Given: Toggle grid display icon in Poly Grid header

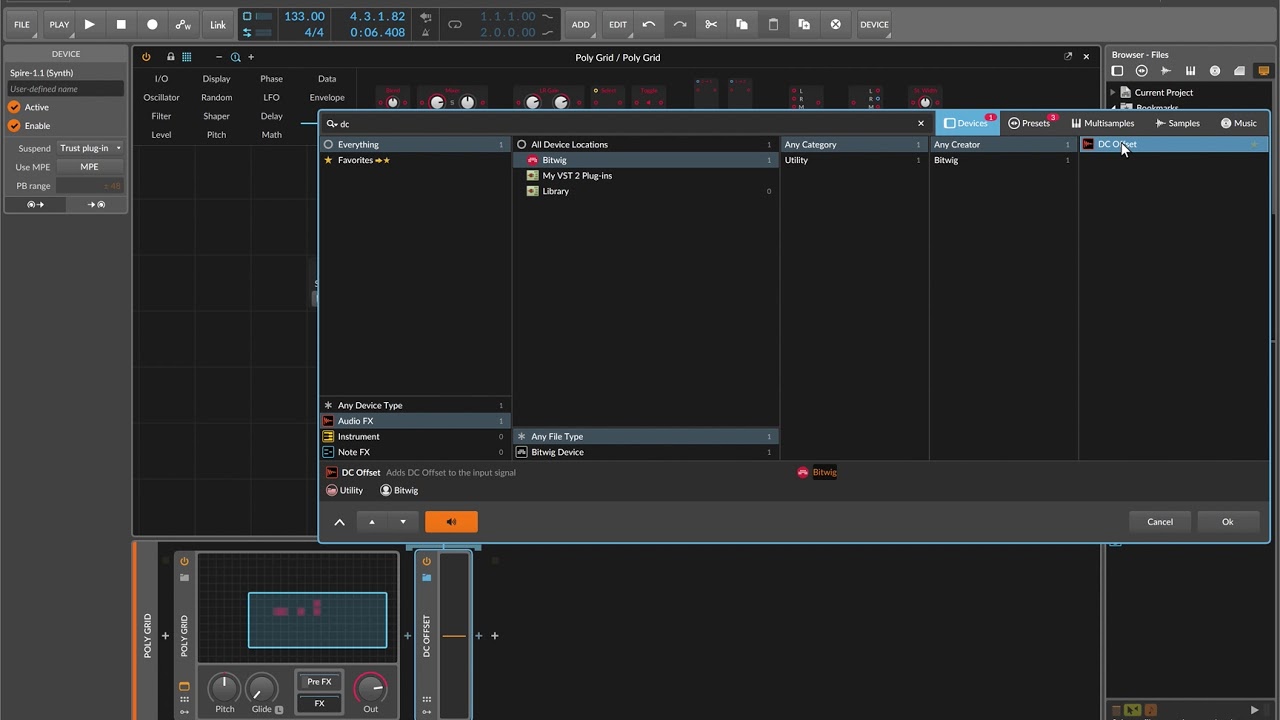Looking at the screenshot, I should tap(186, 57).
